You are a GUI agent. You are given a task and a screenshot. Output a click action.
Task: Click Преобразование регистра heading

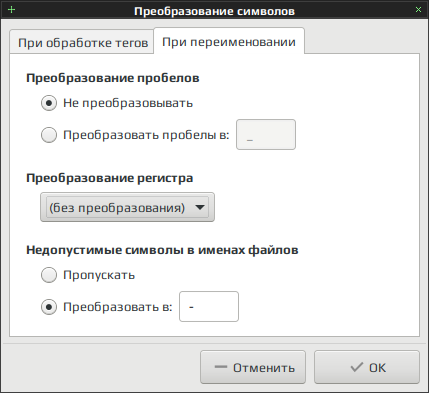click(x=109, y=178)
